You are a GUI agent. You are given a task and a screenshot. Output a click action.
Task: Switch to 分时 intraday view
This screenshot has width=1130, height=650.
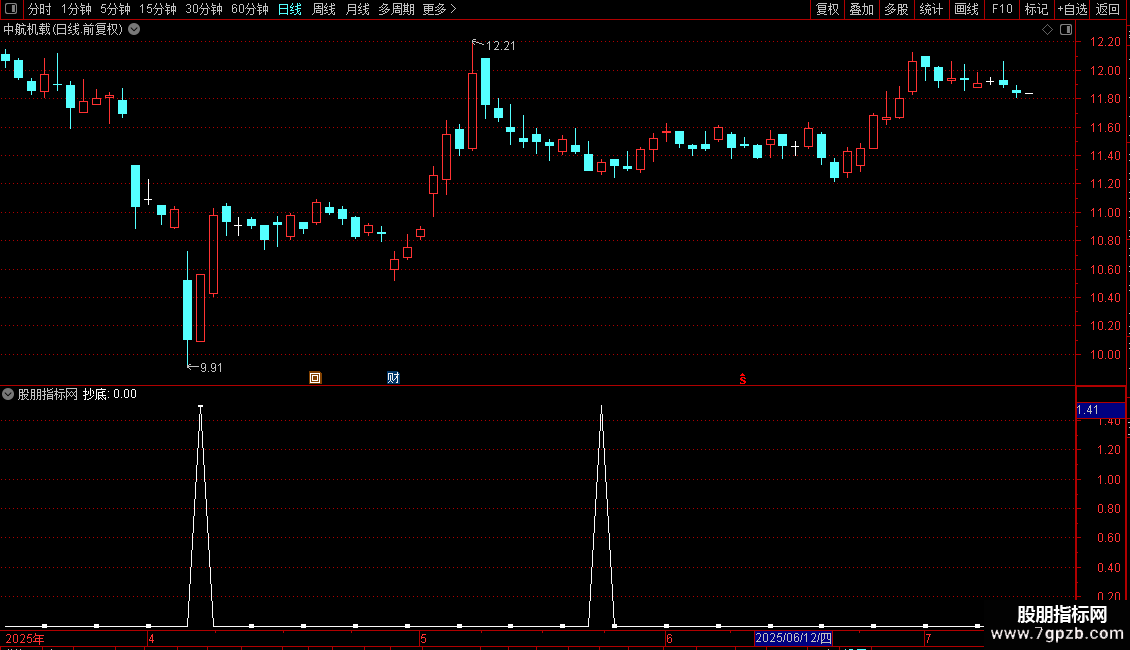pos(39,9)
